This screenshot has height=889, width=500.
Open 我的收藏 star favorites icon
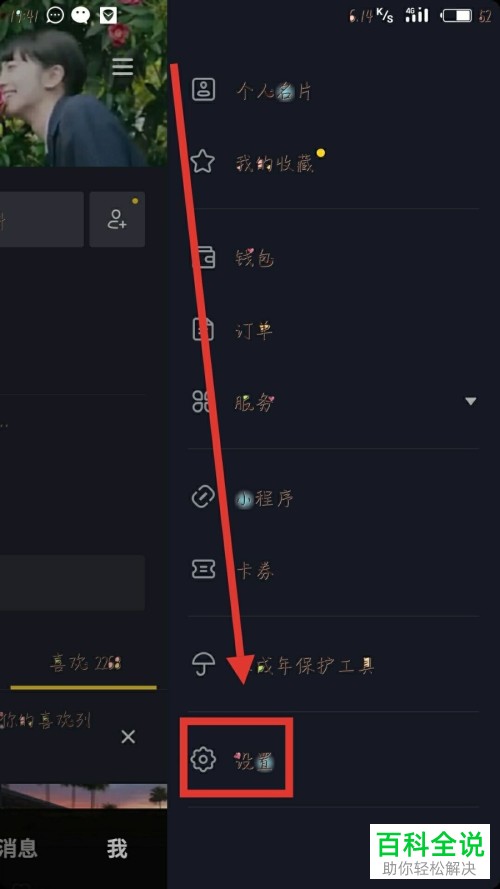pos(202,162)
